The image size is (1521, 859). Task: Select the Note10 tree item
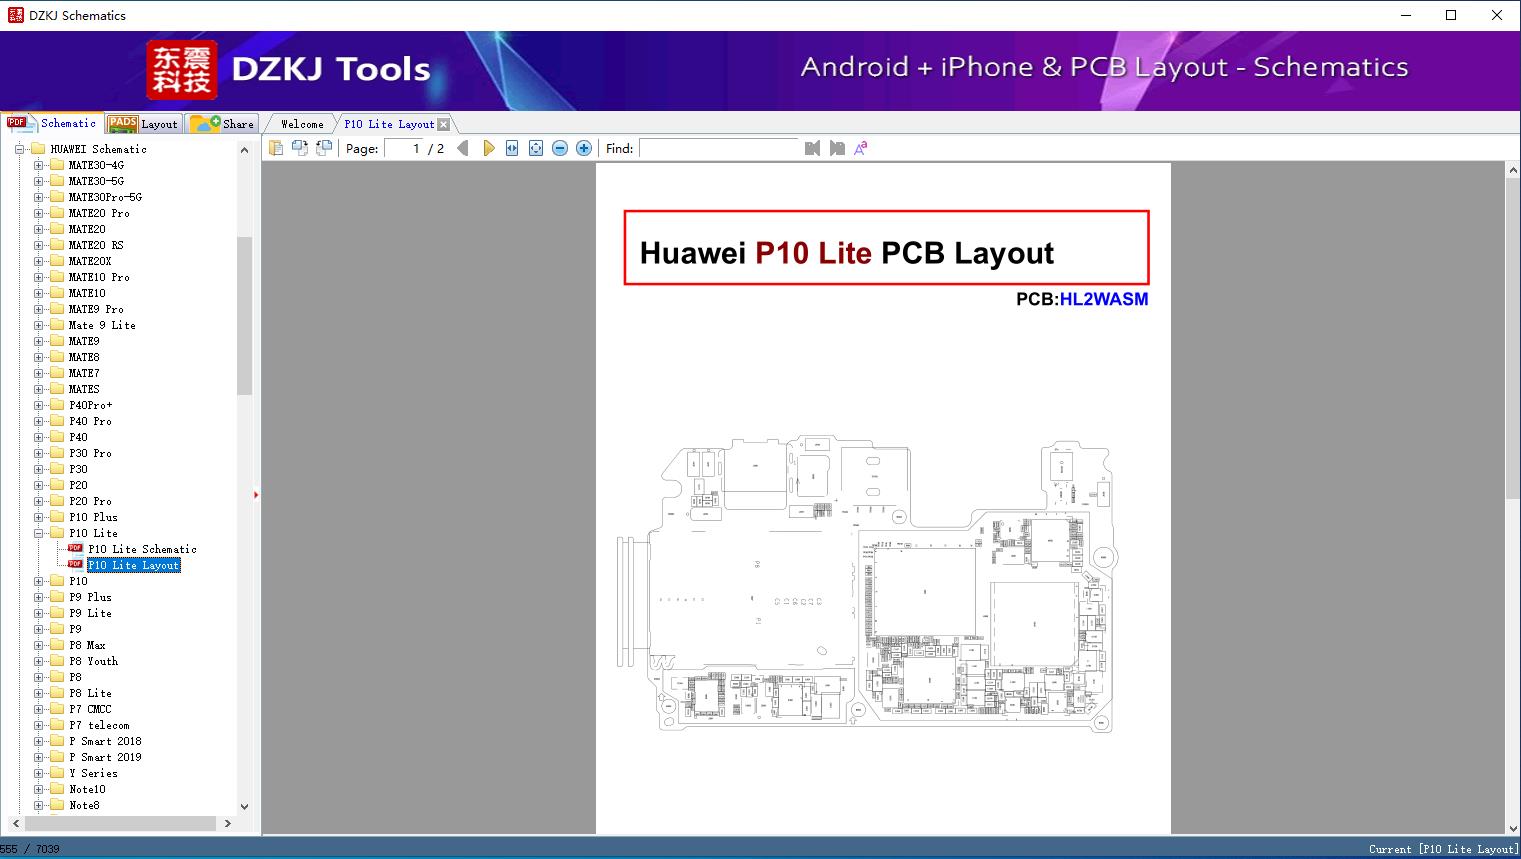87,789
